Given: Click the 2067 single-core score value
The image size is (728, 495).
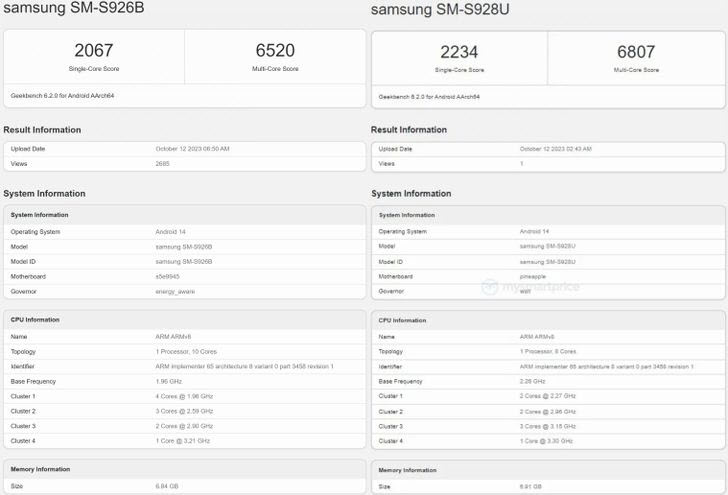Looking at the screenshot, I should point(94,50).
